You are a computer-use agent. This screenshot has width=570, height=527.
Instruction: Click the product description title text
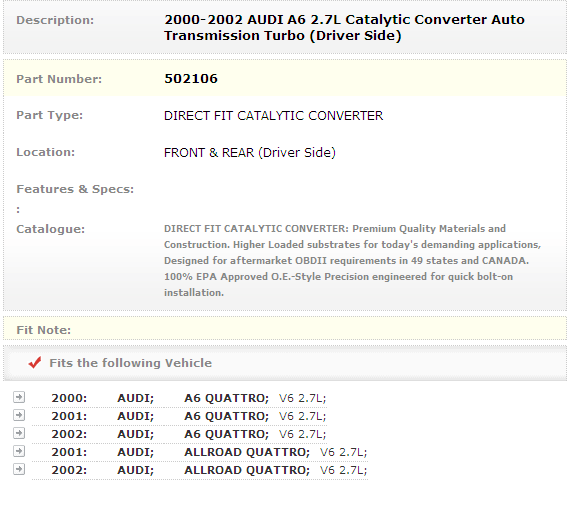tap(344, 28)
